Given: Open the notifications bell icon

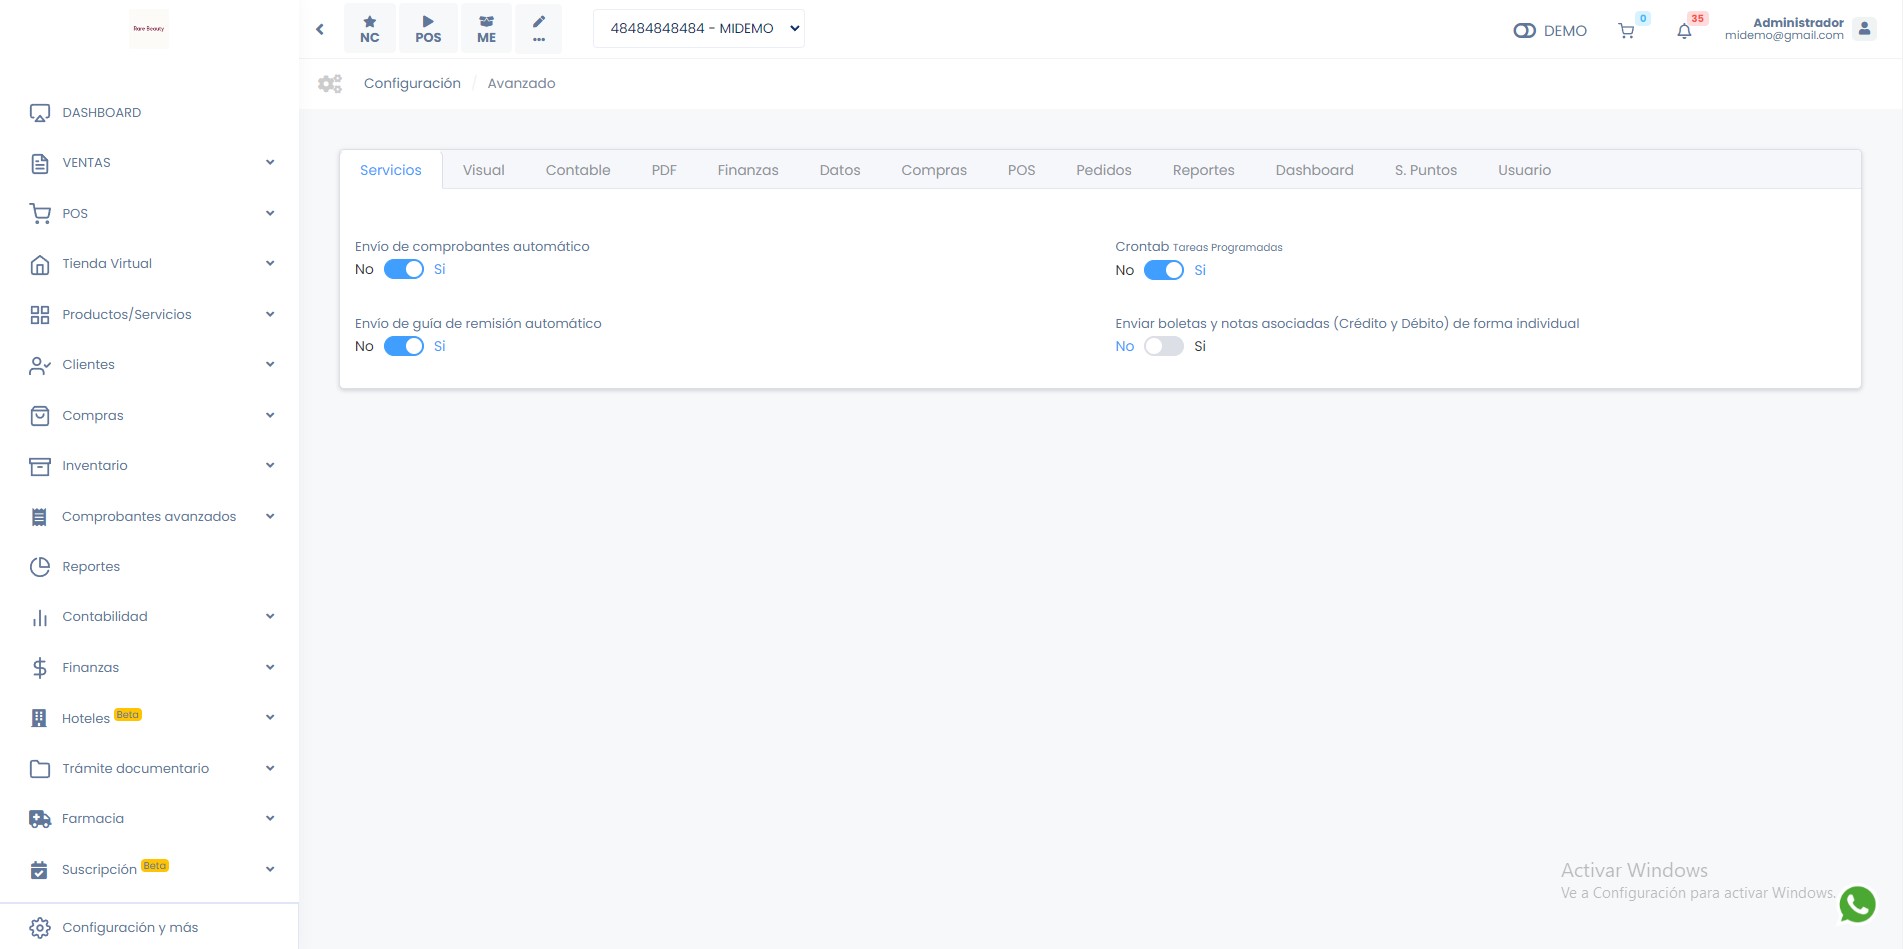Looking at the screenshot, I should [1684, 31].
